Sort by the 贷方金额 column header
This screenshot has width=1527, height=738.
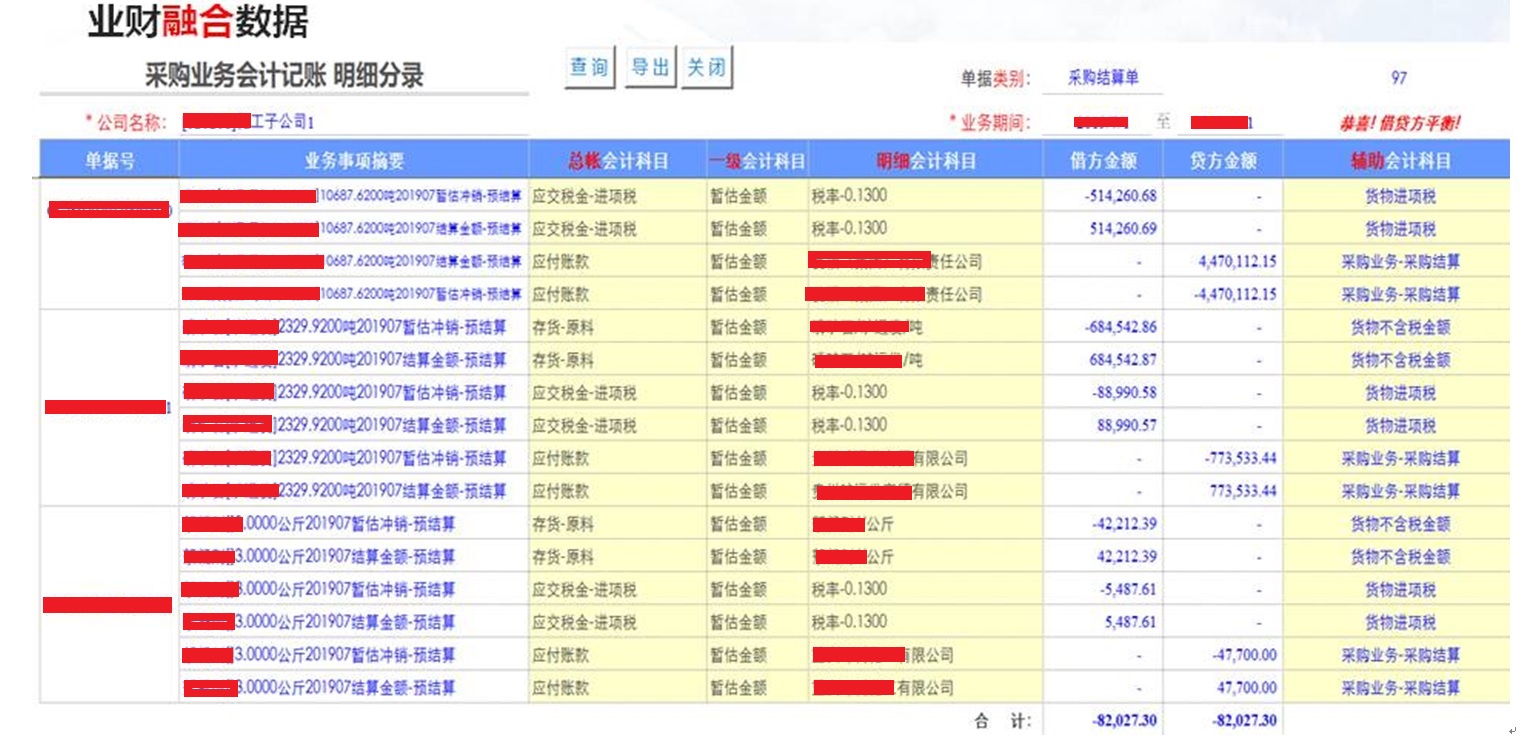pyautogui.click(x=1222, y=160)
